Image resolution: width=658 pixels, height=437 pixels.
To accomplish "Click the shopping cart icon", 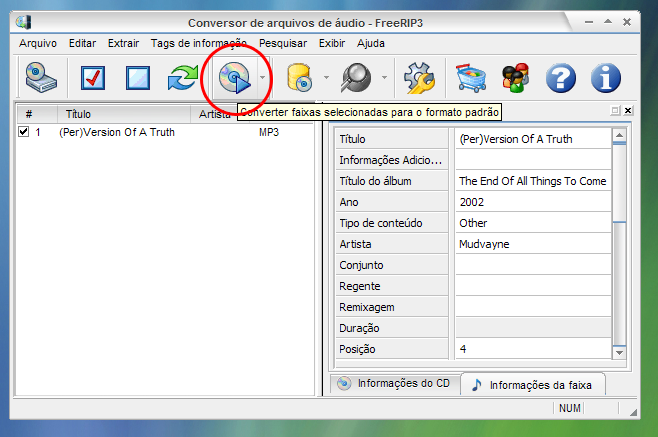I will 470,78.
